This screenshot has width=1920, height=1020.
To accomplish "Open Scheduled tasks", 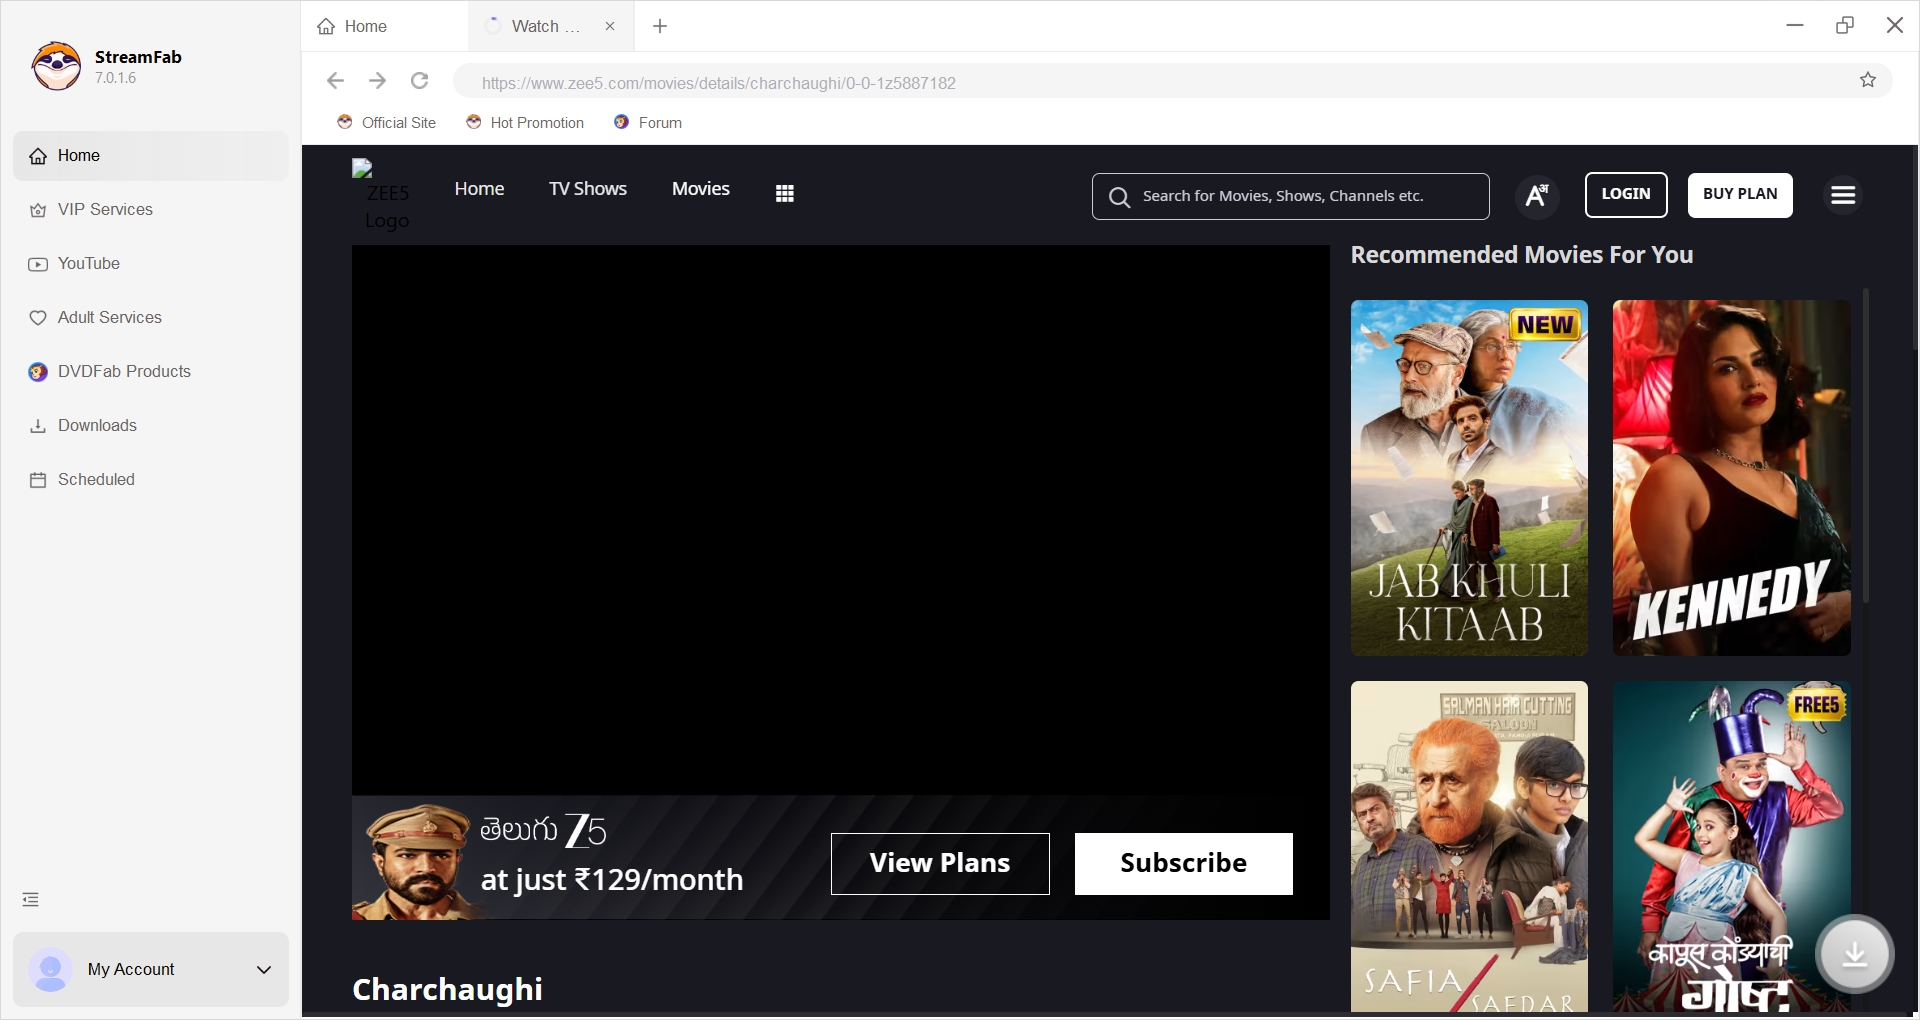I will (95, 479).
